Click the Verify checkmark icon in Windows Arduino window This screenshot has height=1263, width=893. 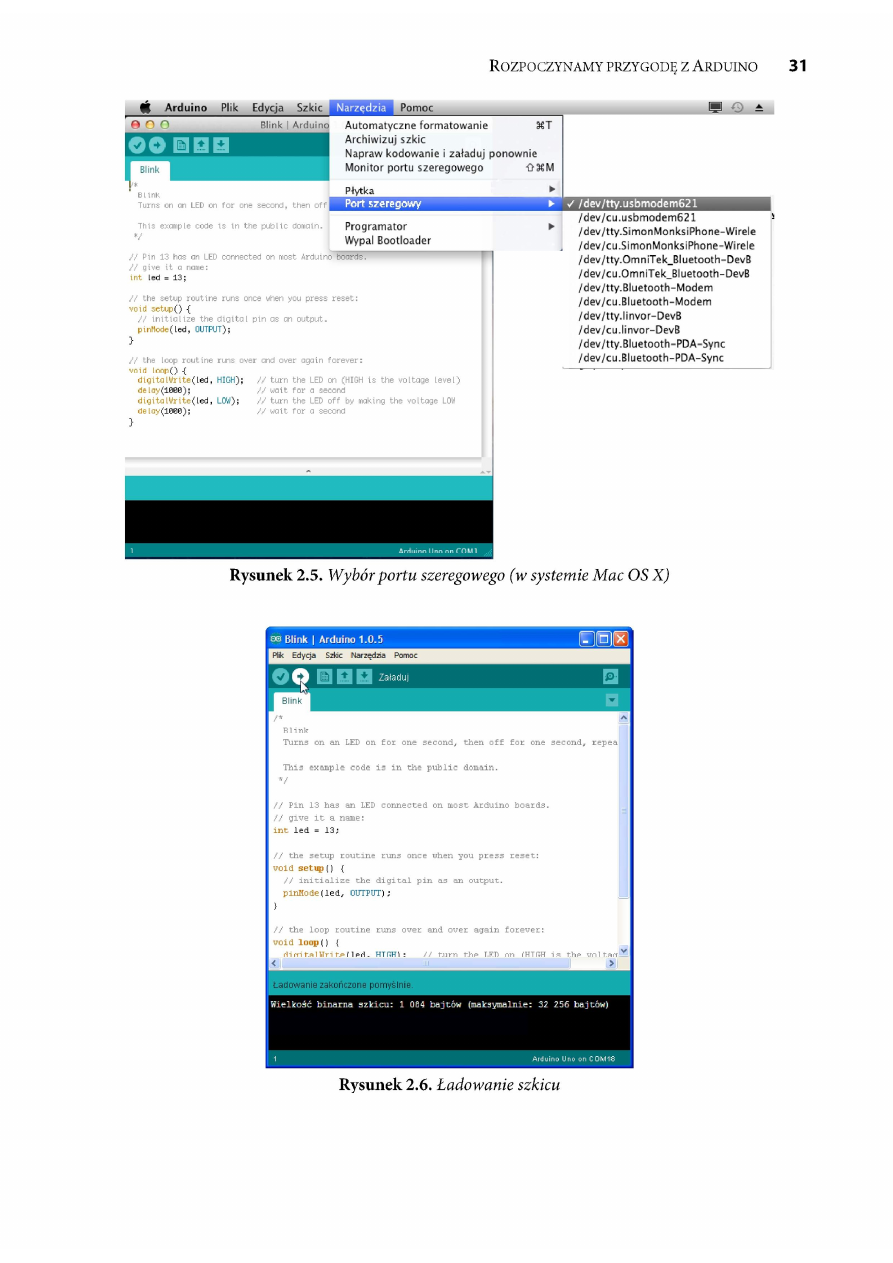click(281, 677)
